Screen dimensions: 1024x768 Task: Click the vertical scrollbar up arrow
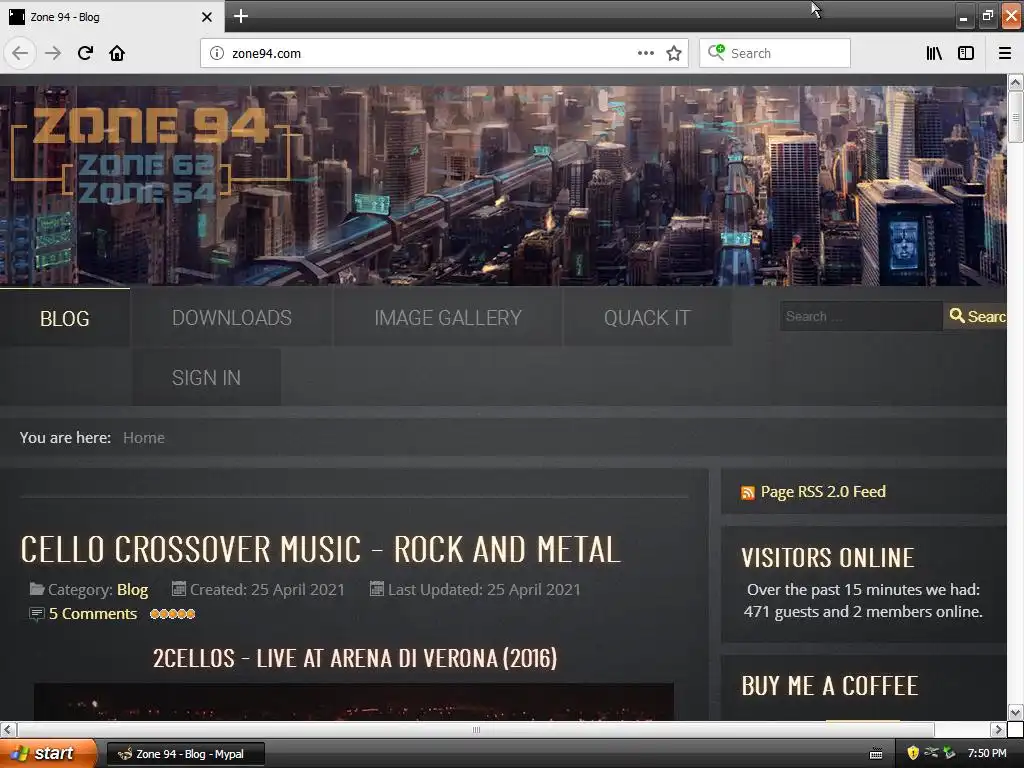[x=1015, y=82]
